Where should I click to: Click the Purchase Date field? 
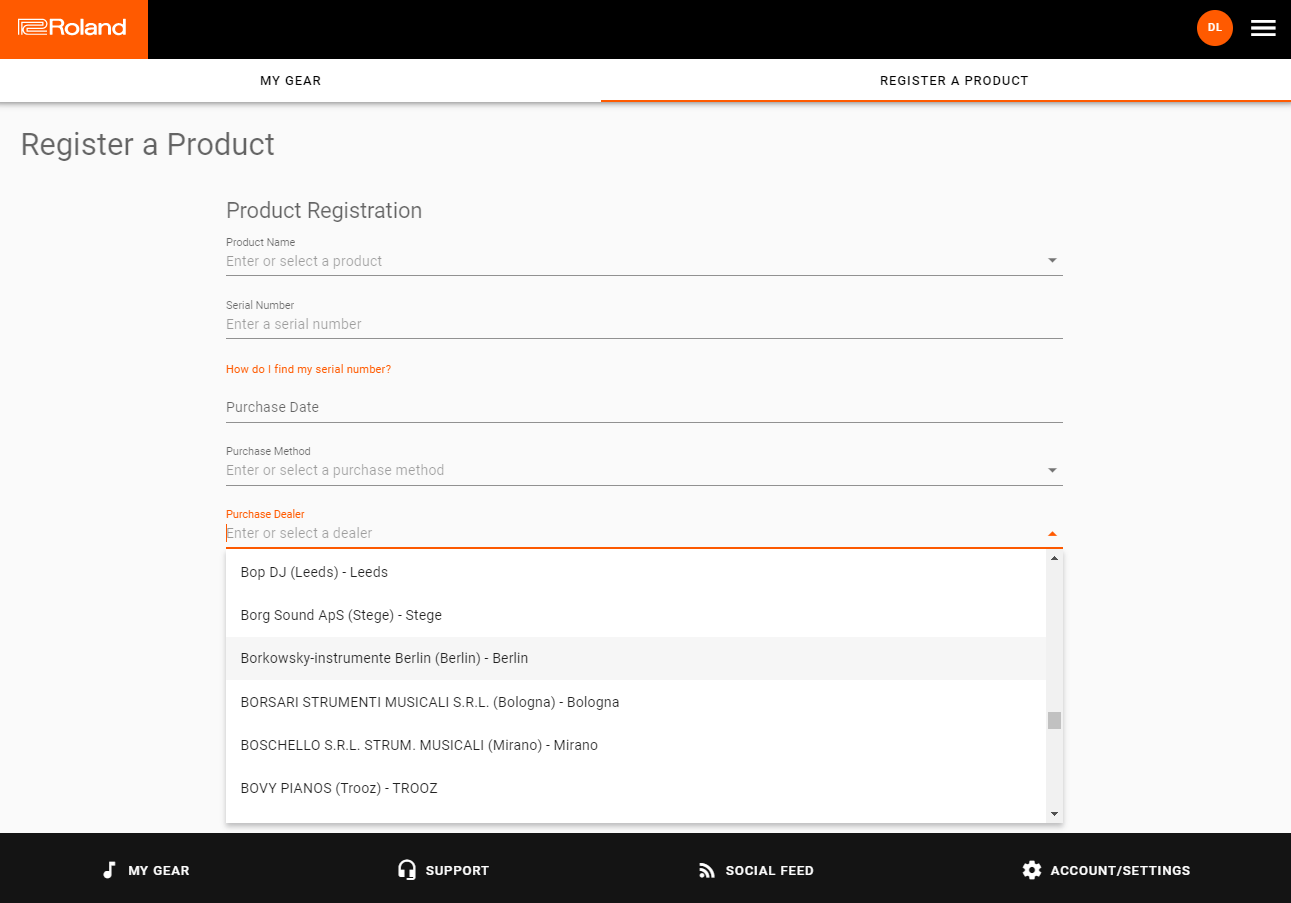tap(644, 407)
